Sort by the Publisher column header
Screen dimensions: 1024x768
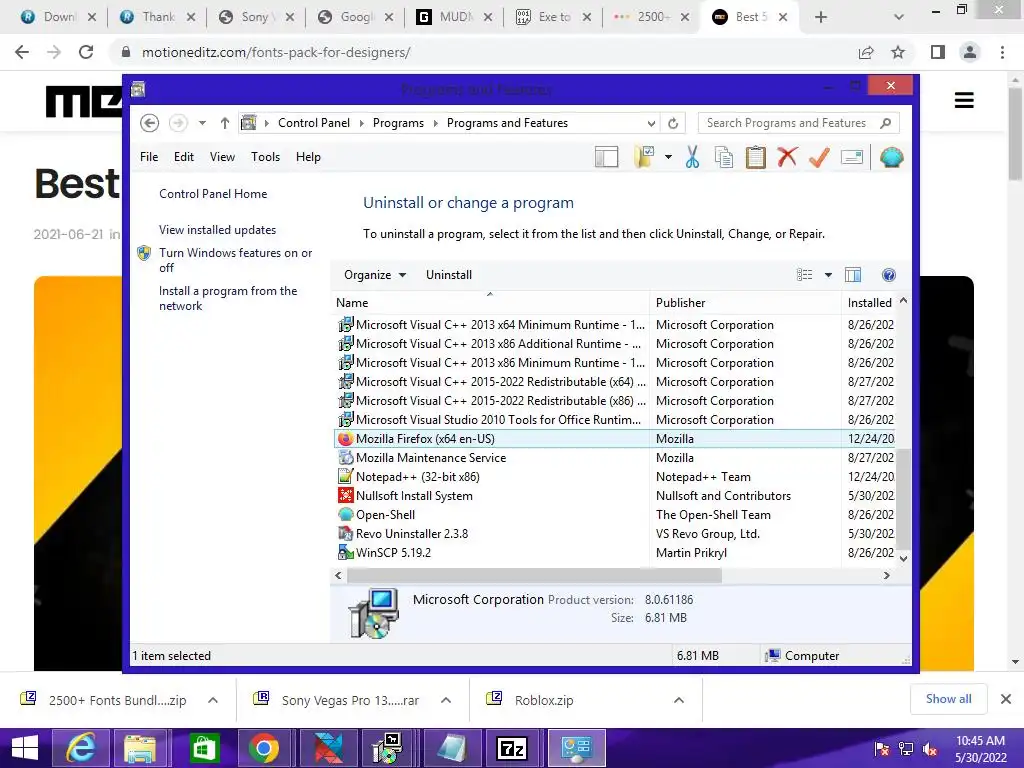tap(745, 302)
